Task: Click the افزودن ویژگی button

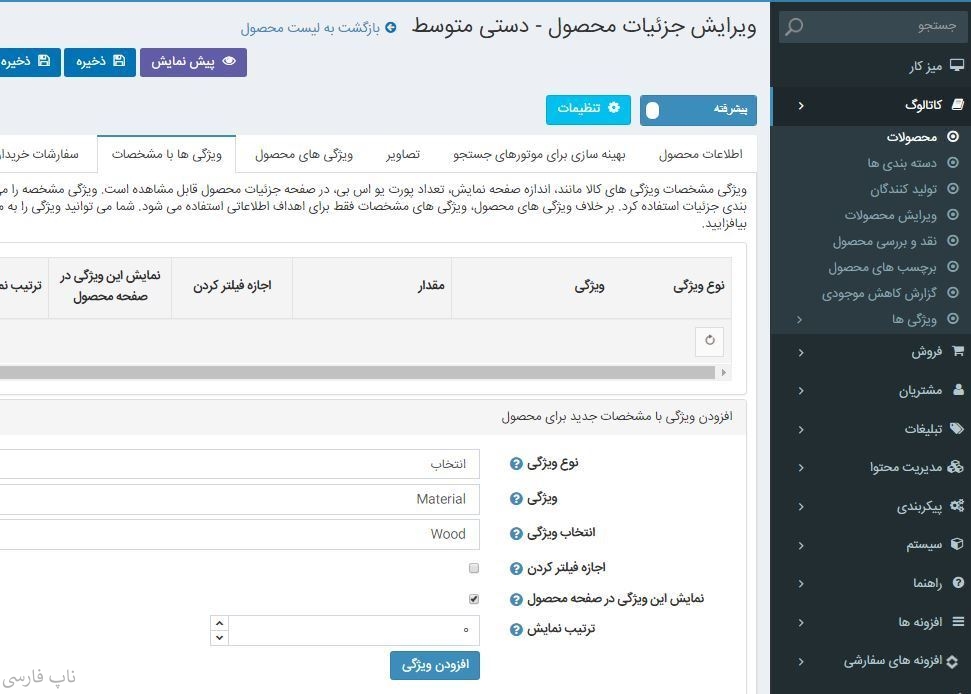Action: [434, 665]
